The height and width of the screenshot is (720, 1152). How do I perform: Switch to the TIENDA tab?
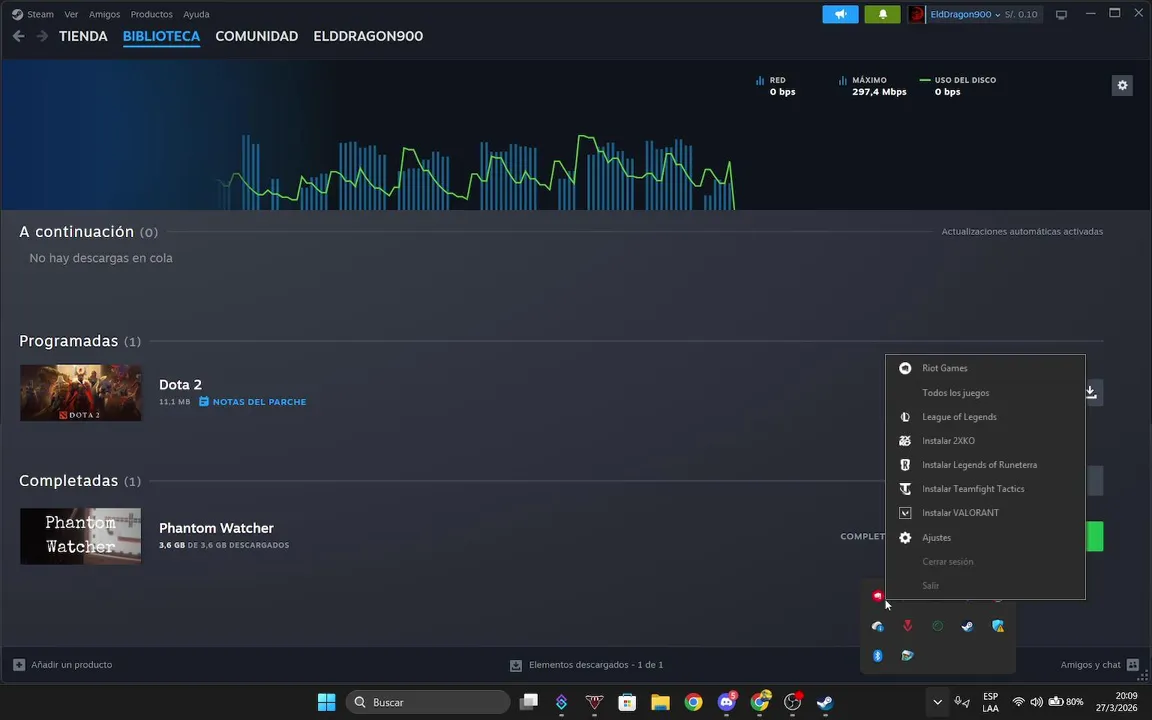click(x=83, y=36)
